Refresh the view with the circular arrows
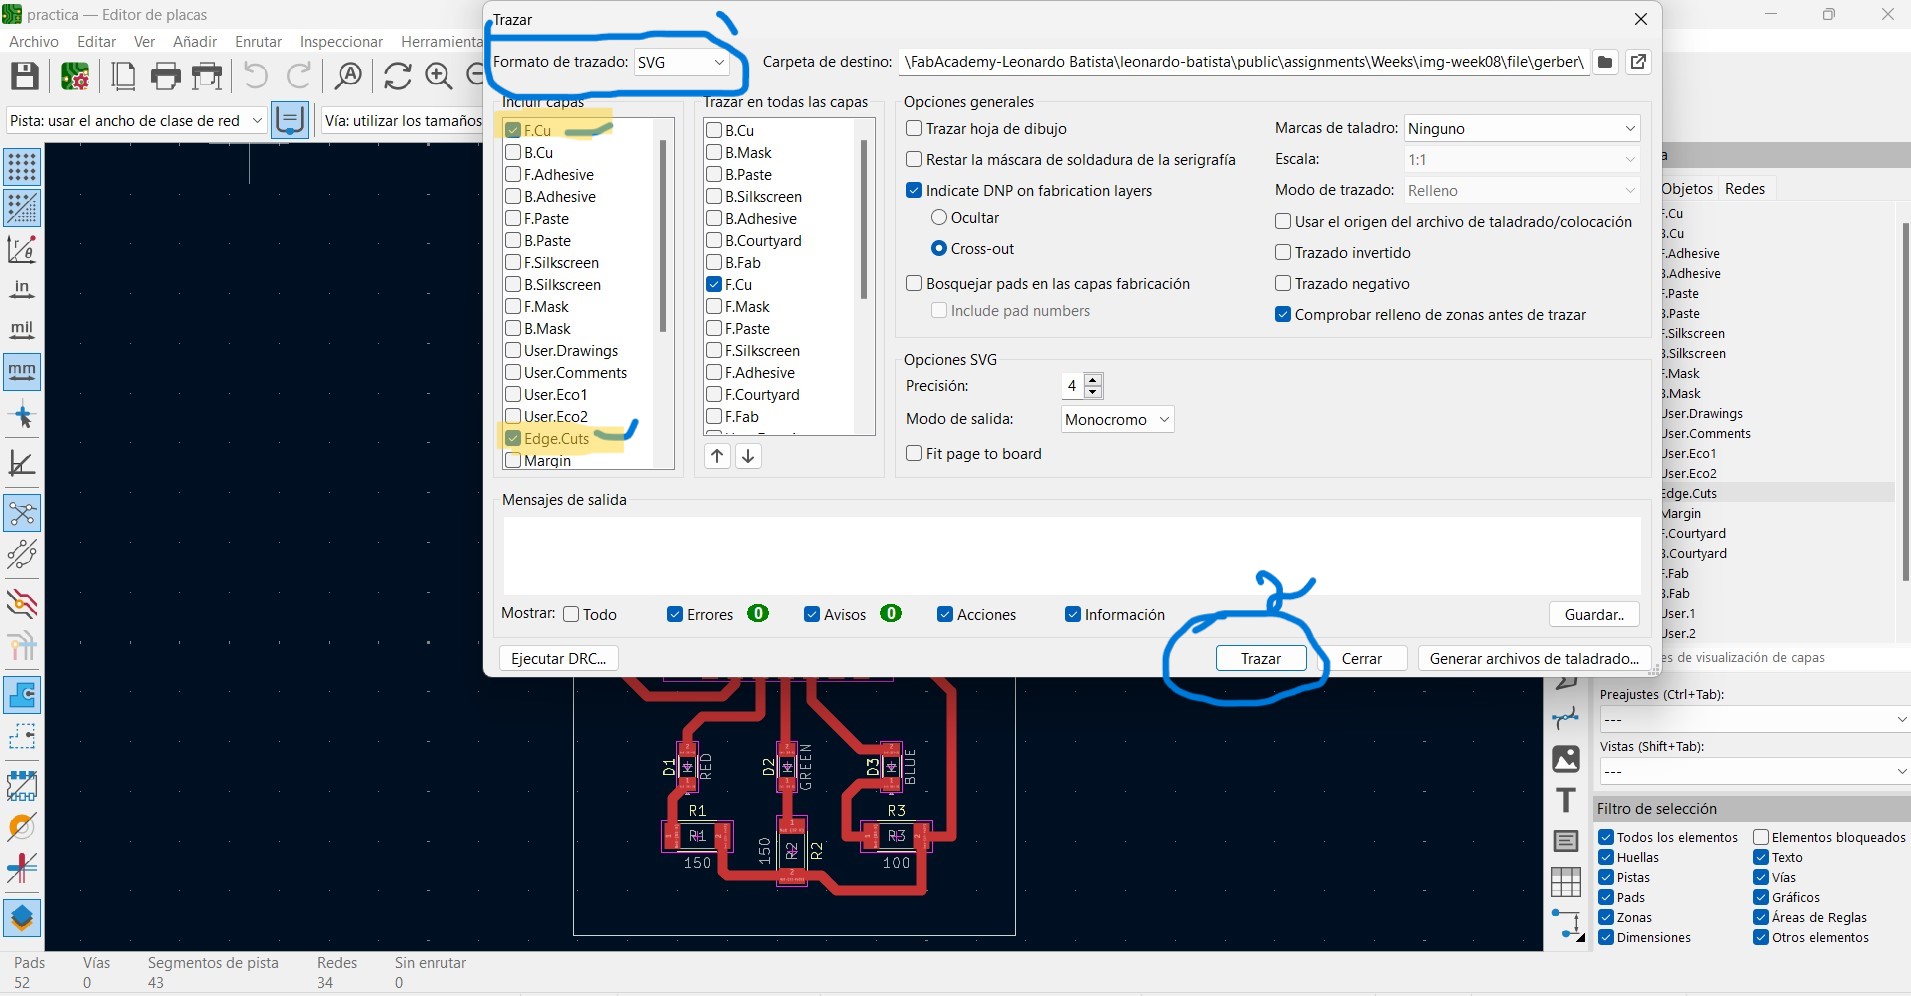Screen dimensions: 1911x996 (397, 76)
